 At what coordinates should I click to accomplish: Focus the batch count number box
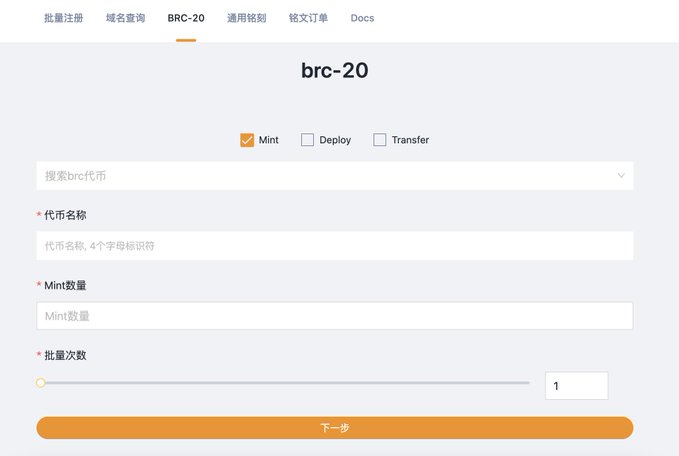(576, 386)
